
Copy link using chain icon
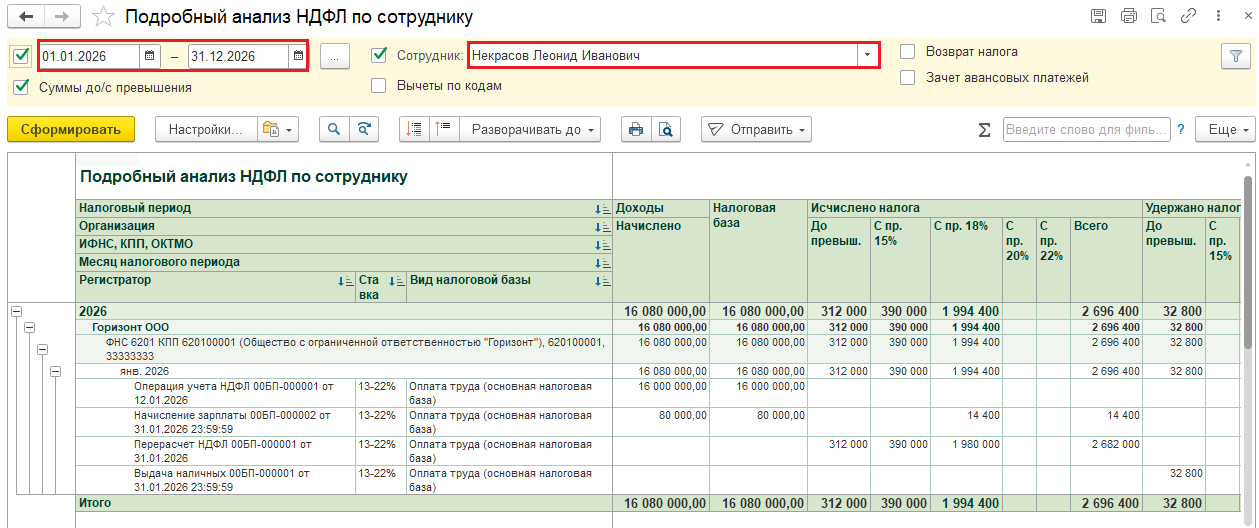(1189, 16)
